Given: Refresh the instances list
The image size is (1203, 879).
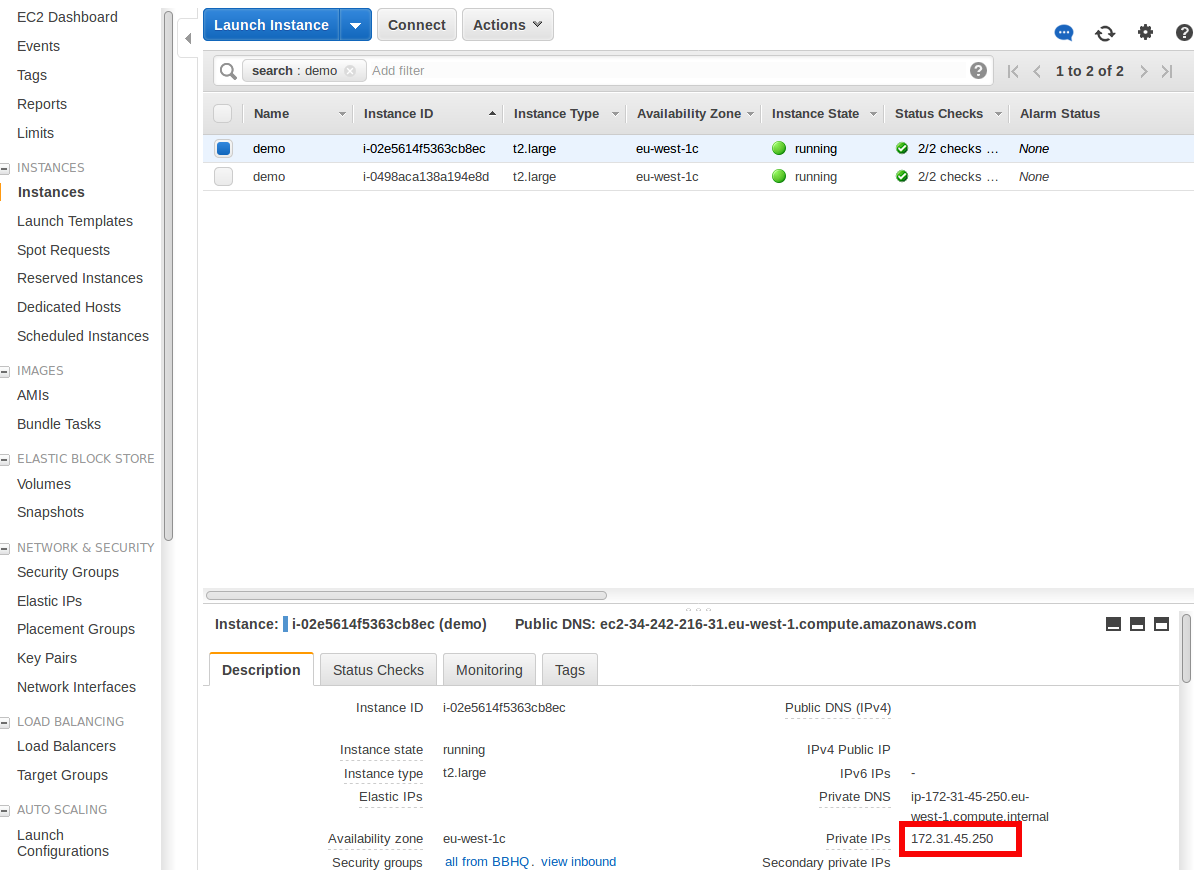Looking at the screenshot, I should (1105, 33).
